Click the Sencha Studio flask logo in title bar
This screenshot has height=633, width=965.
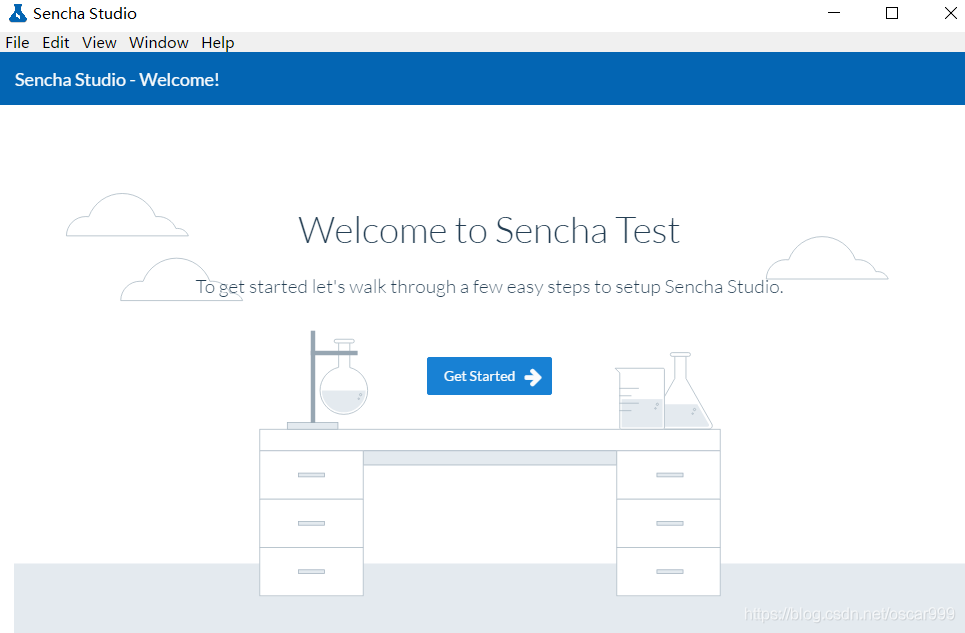click(18, 14)
